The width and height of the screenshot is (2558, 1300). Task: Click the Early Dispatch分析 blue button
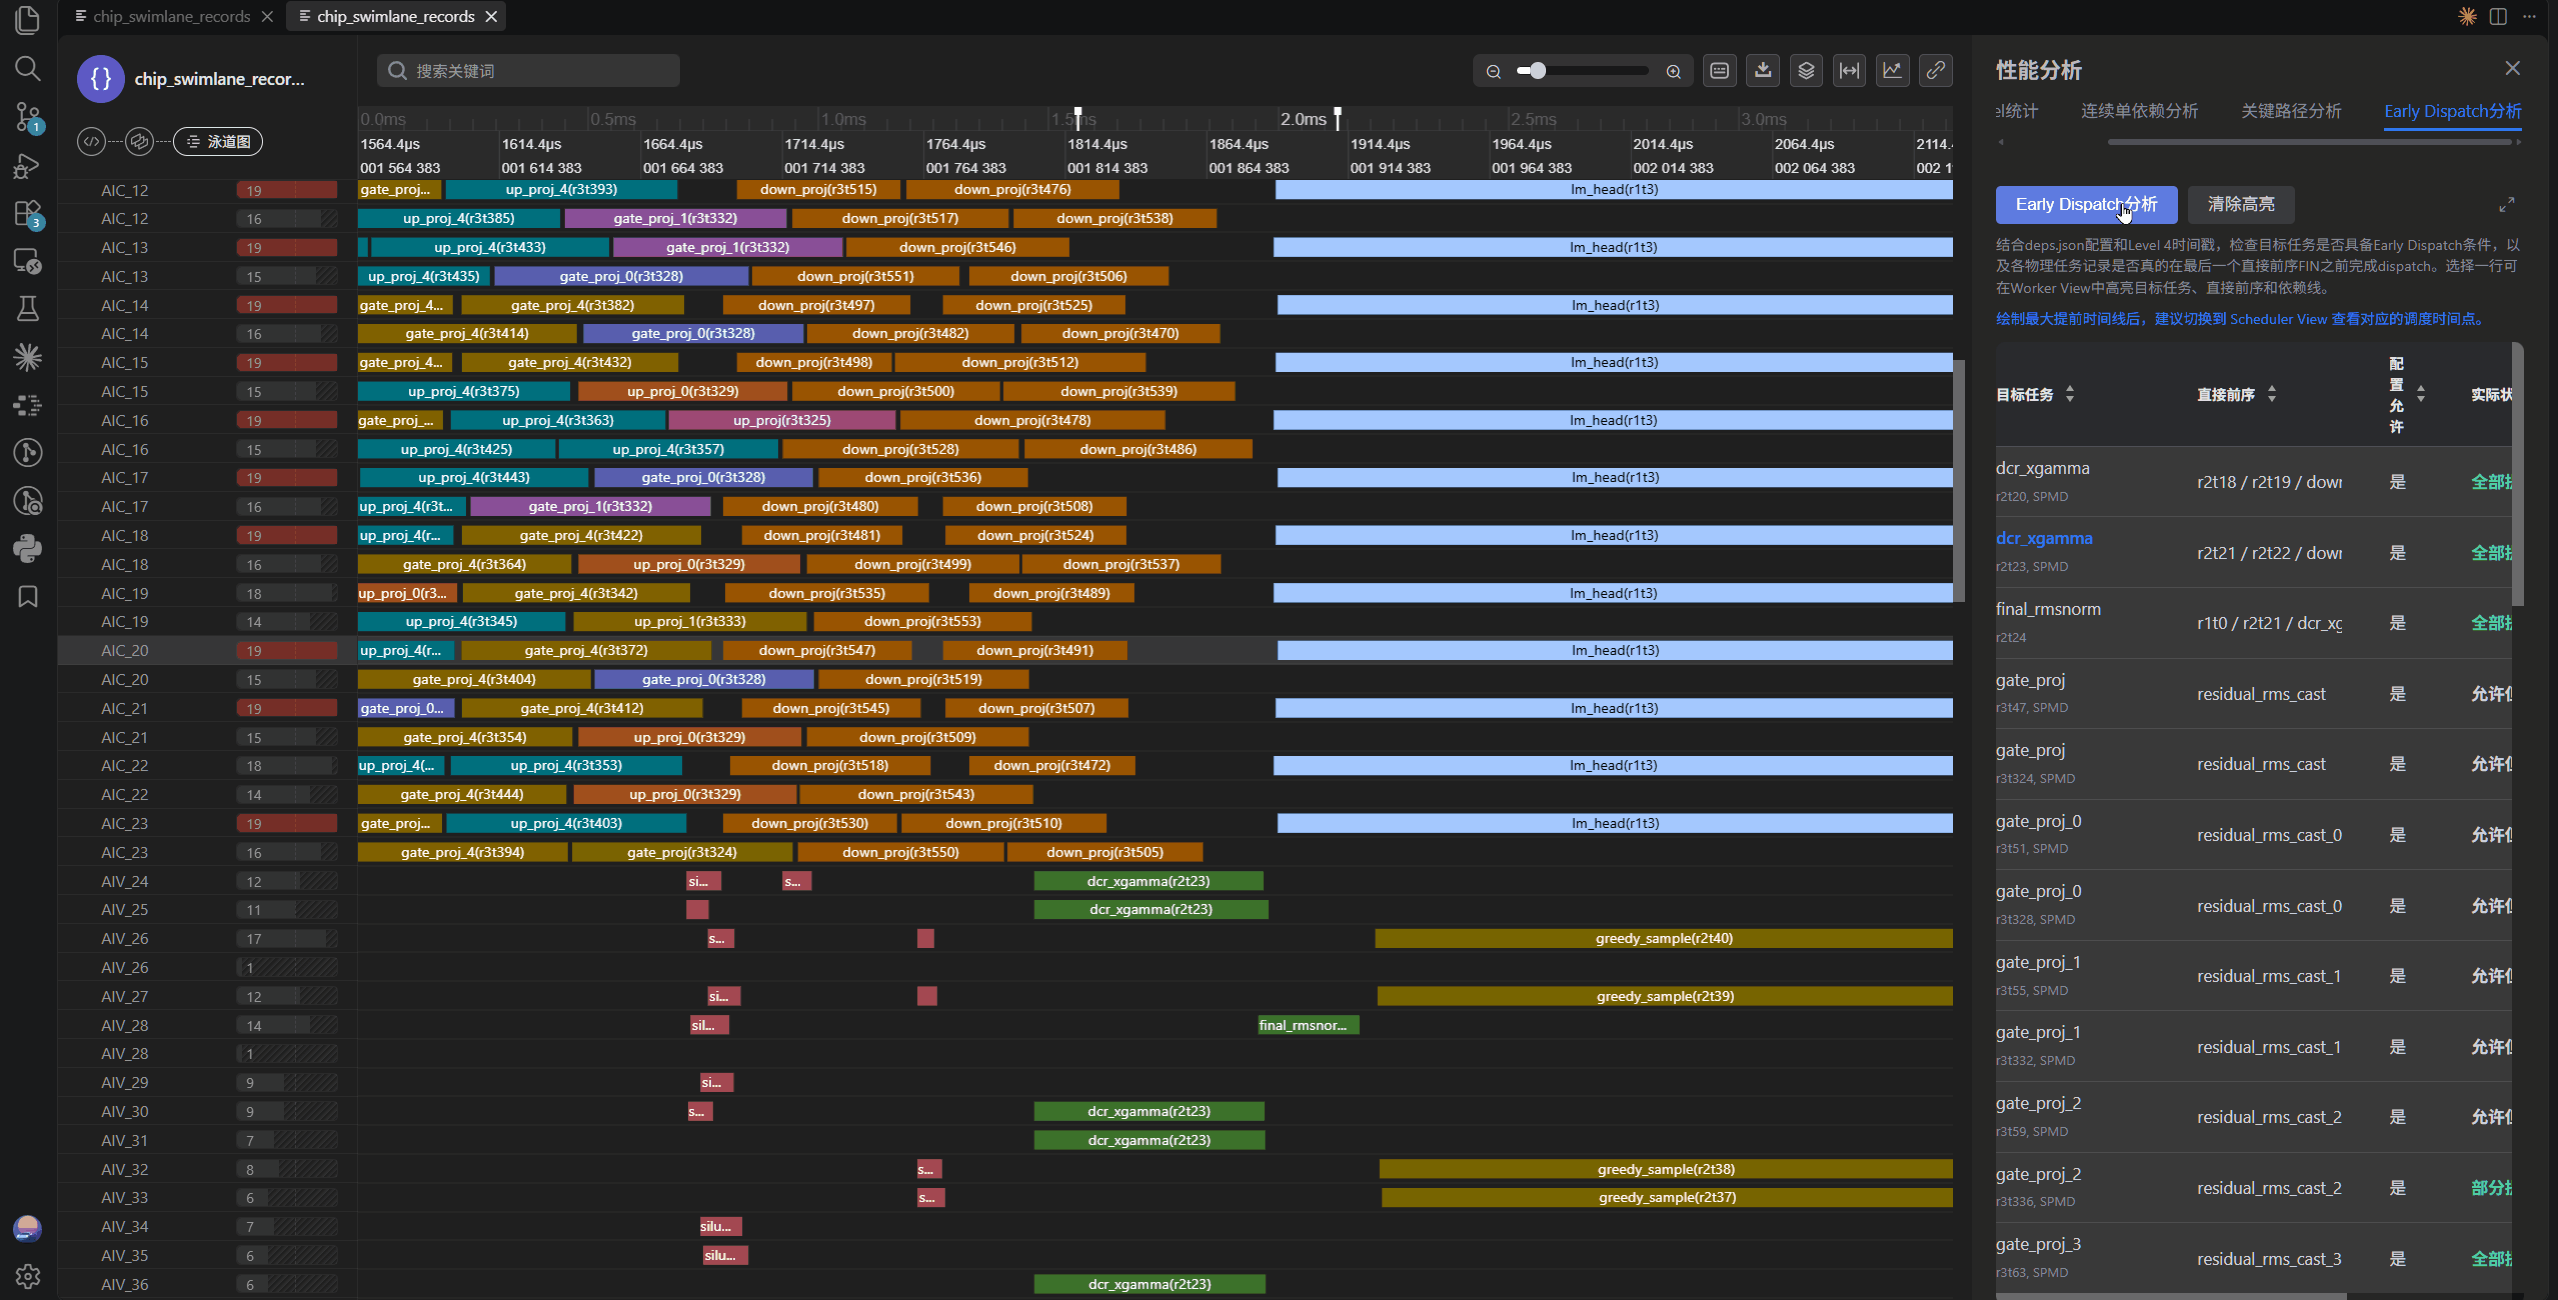(x=2086, y=205)
